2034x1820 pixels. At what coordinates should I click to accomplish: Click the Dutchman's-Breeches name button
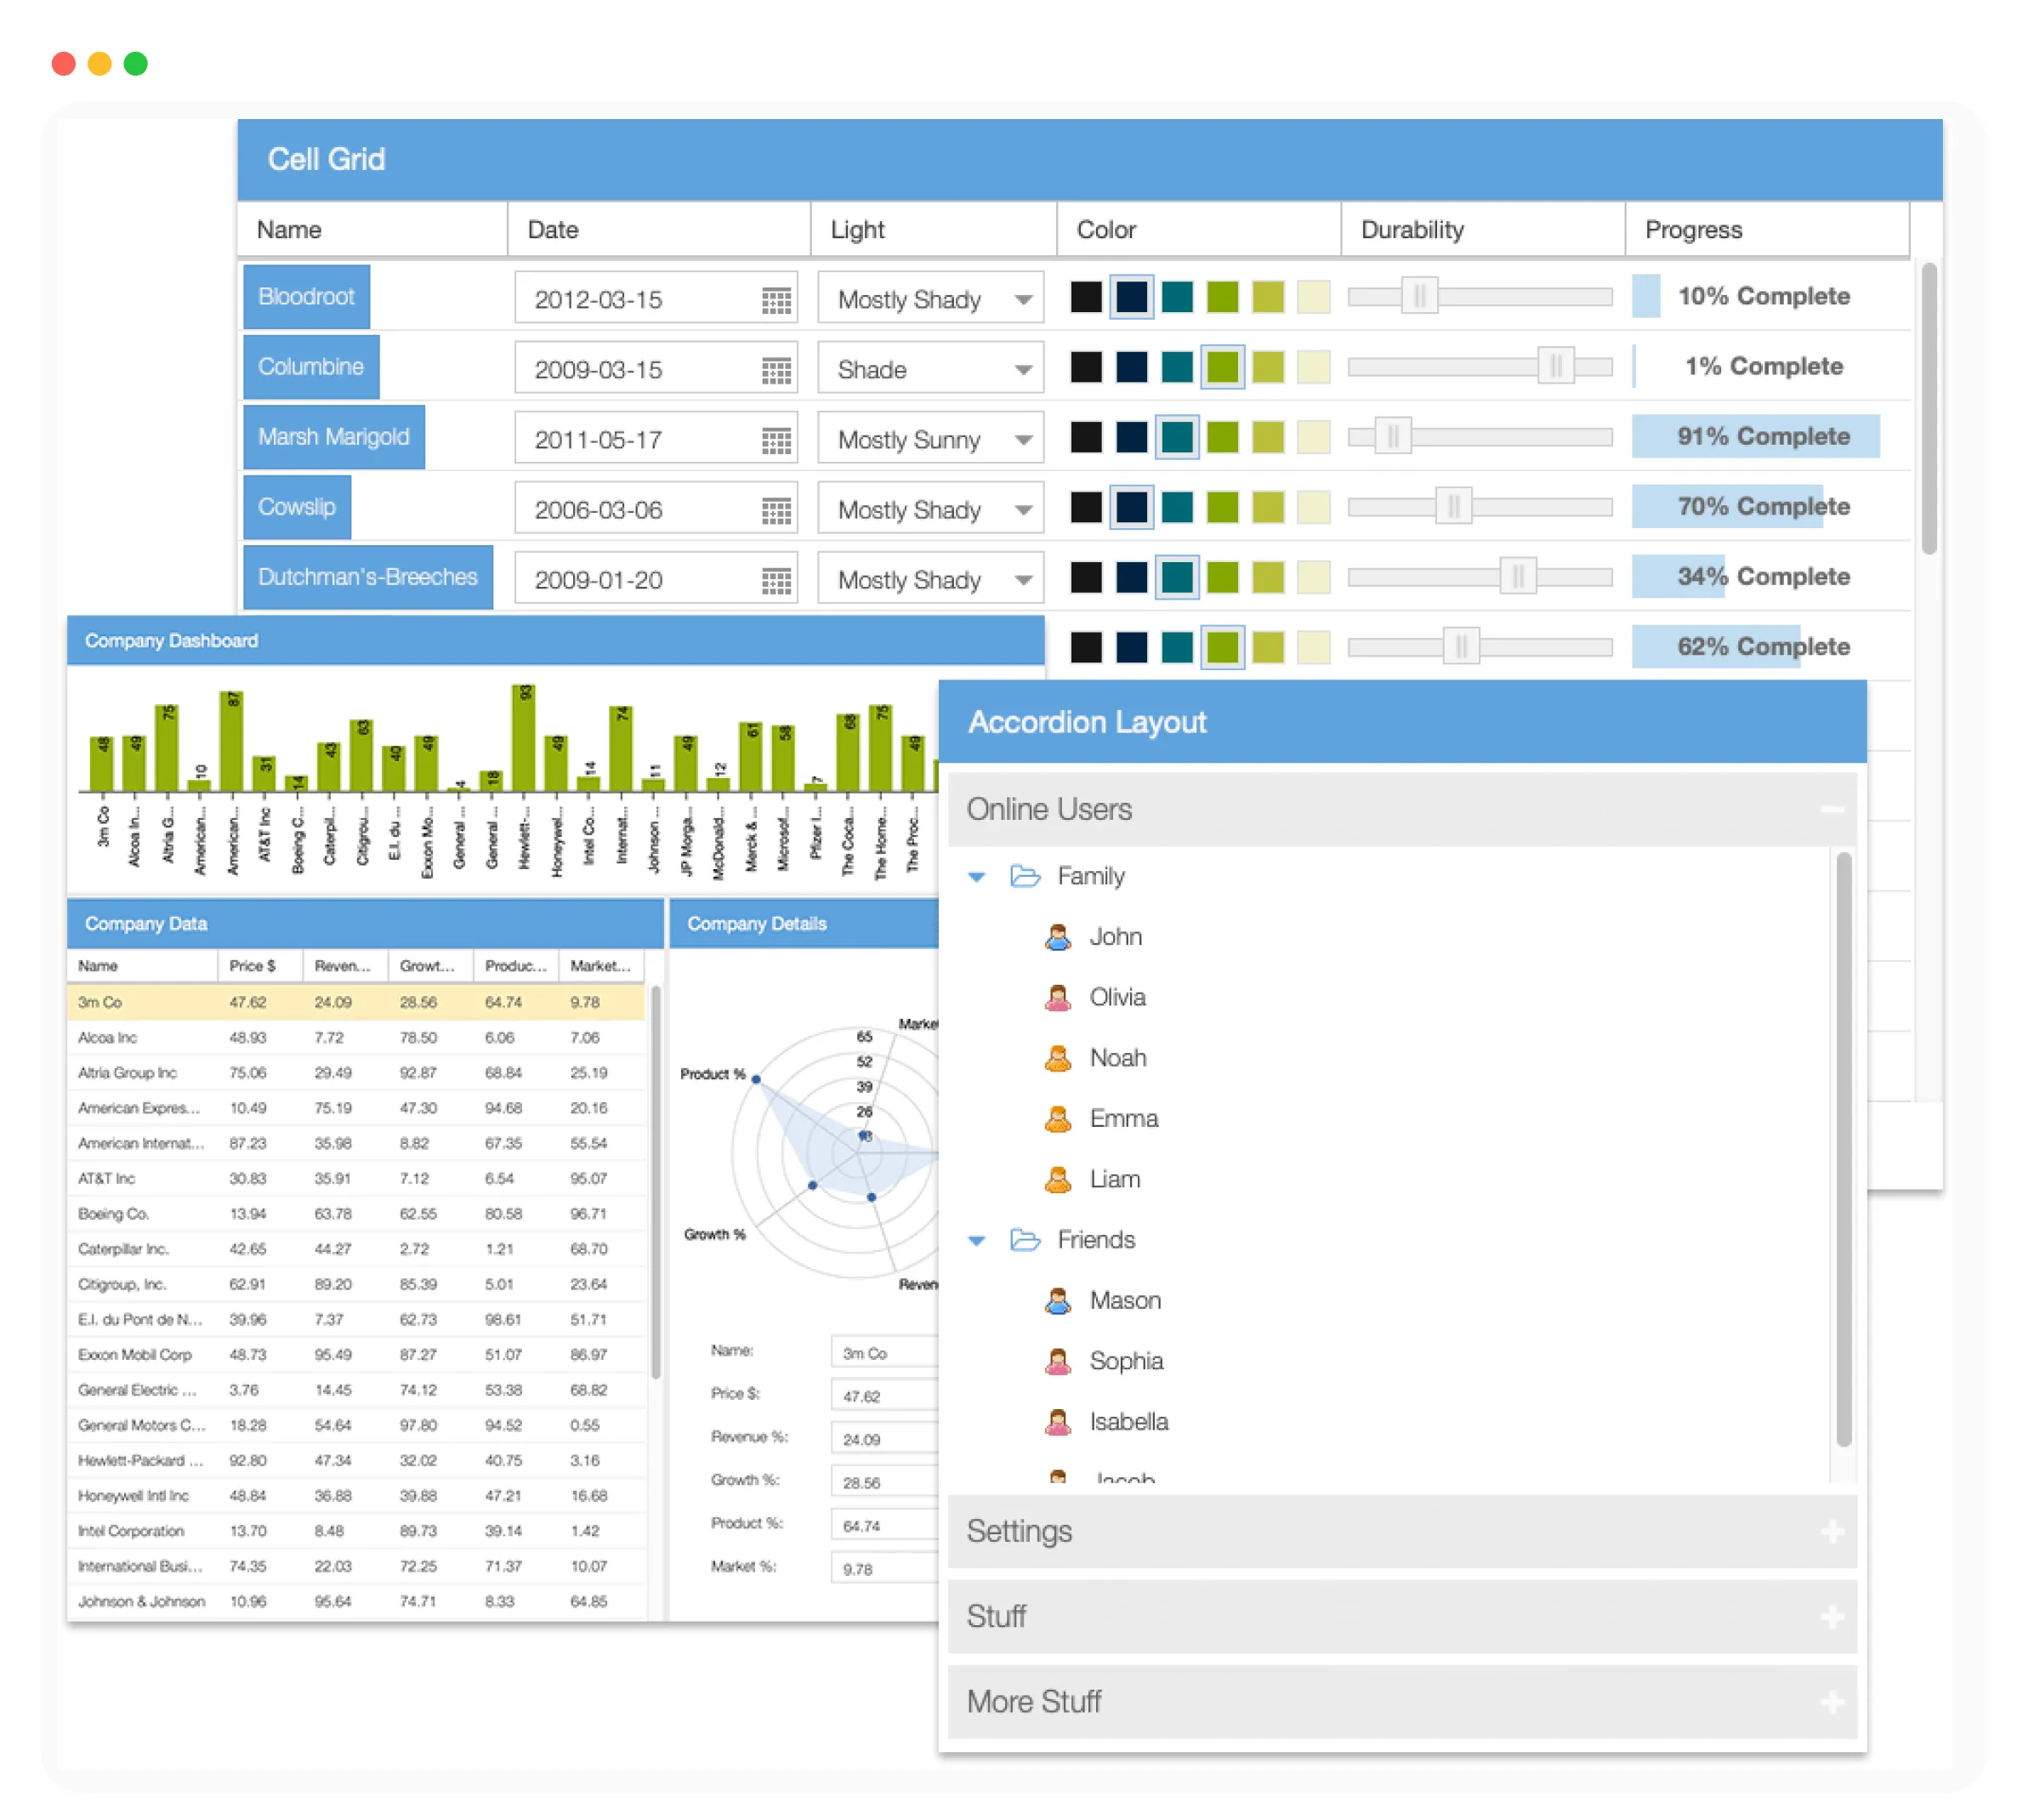click(x=368, y=577)
